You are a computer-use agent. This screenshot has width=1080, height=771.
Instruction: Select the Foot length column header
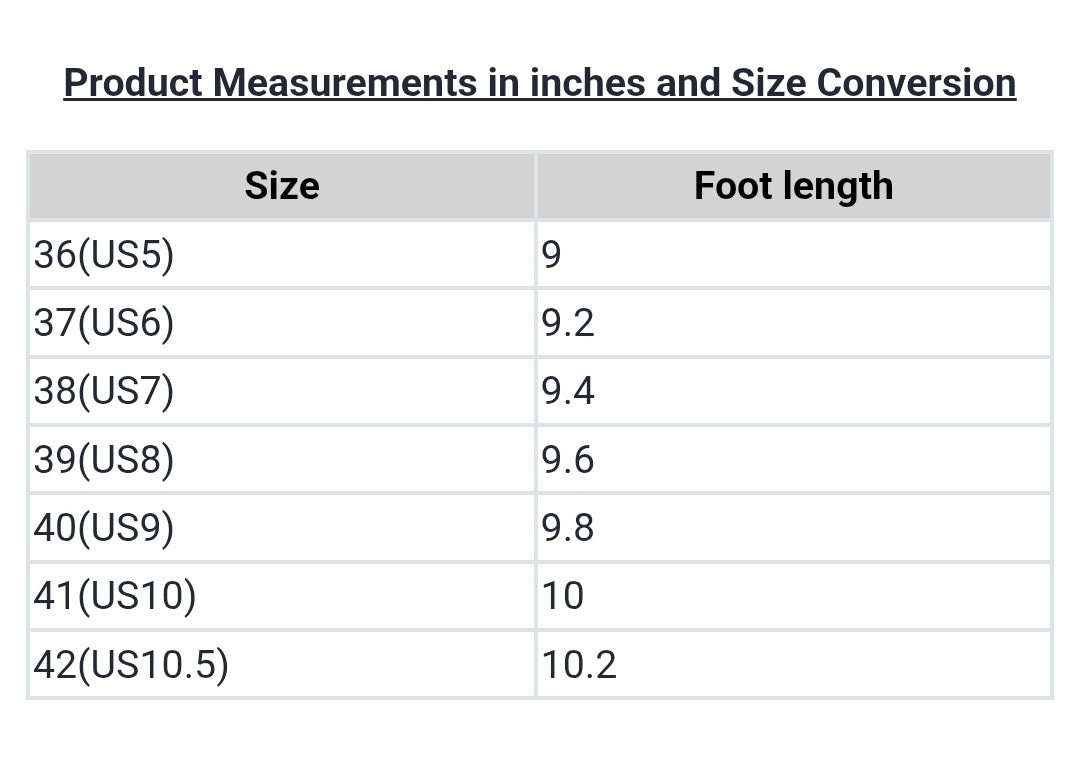point(793,186)
